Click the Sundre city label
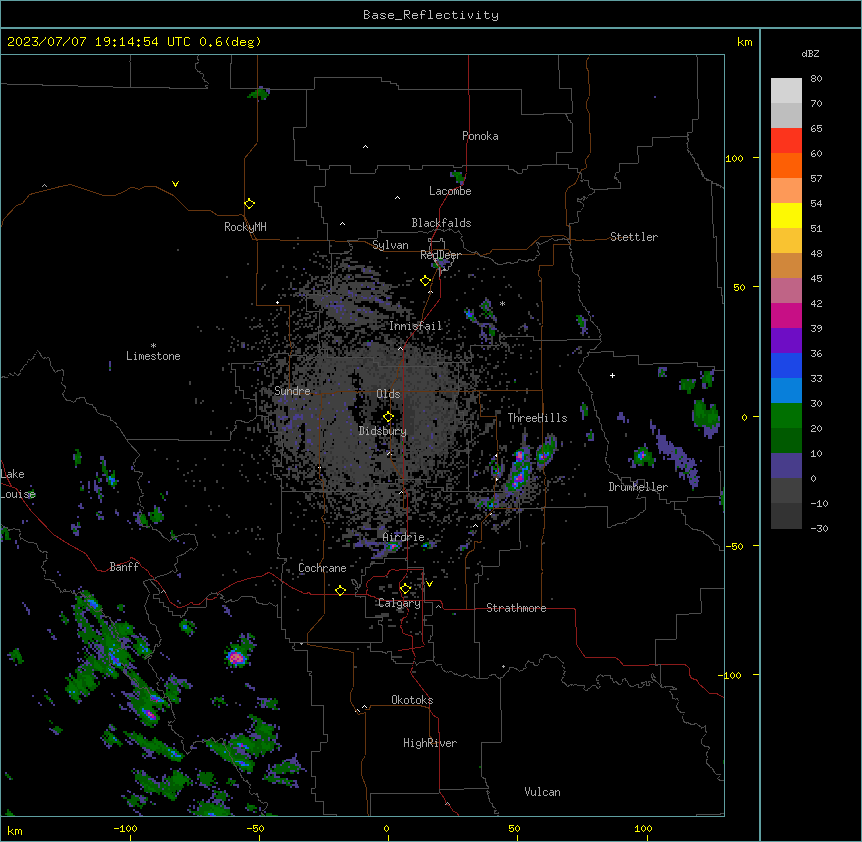This screenshot has width=862, height=842. coord(292,391)
